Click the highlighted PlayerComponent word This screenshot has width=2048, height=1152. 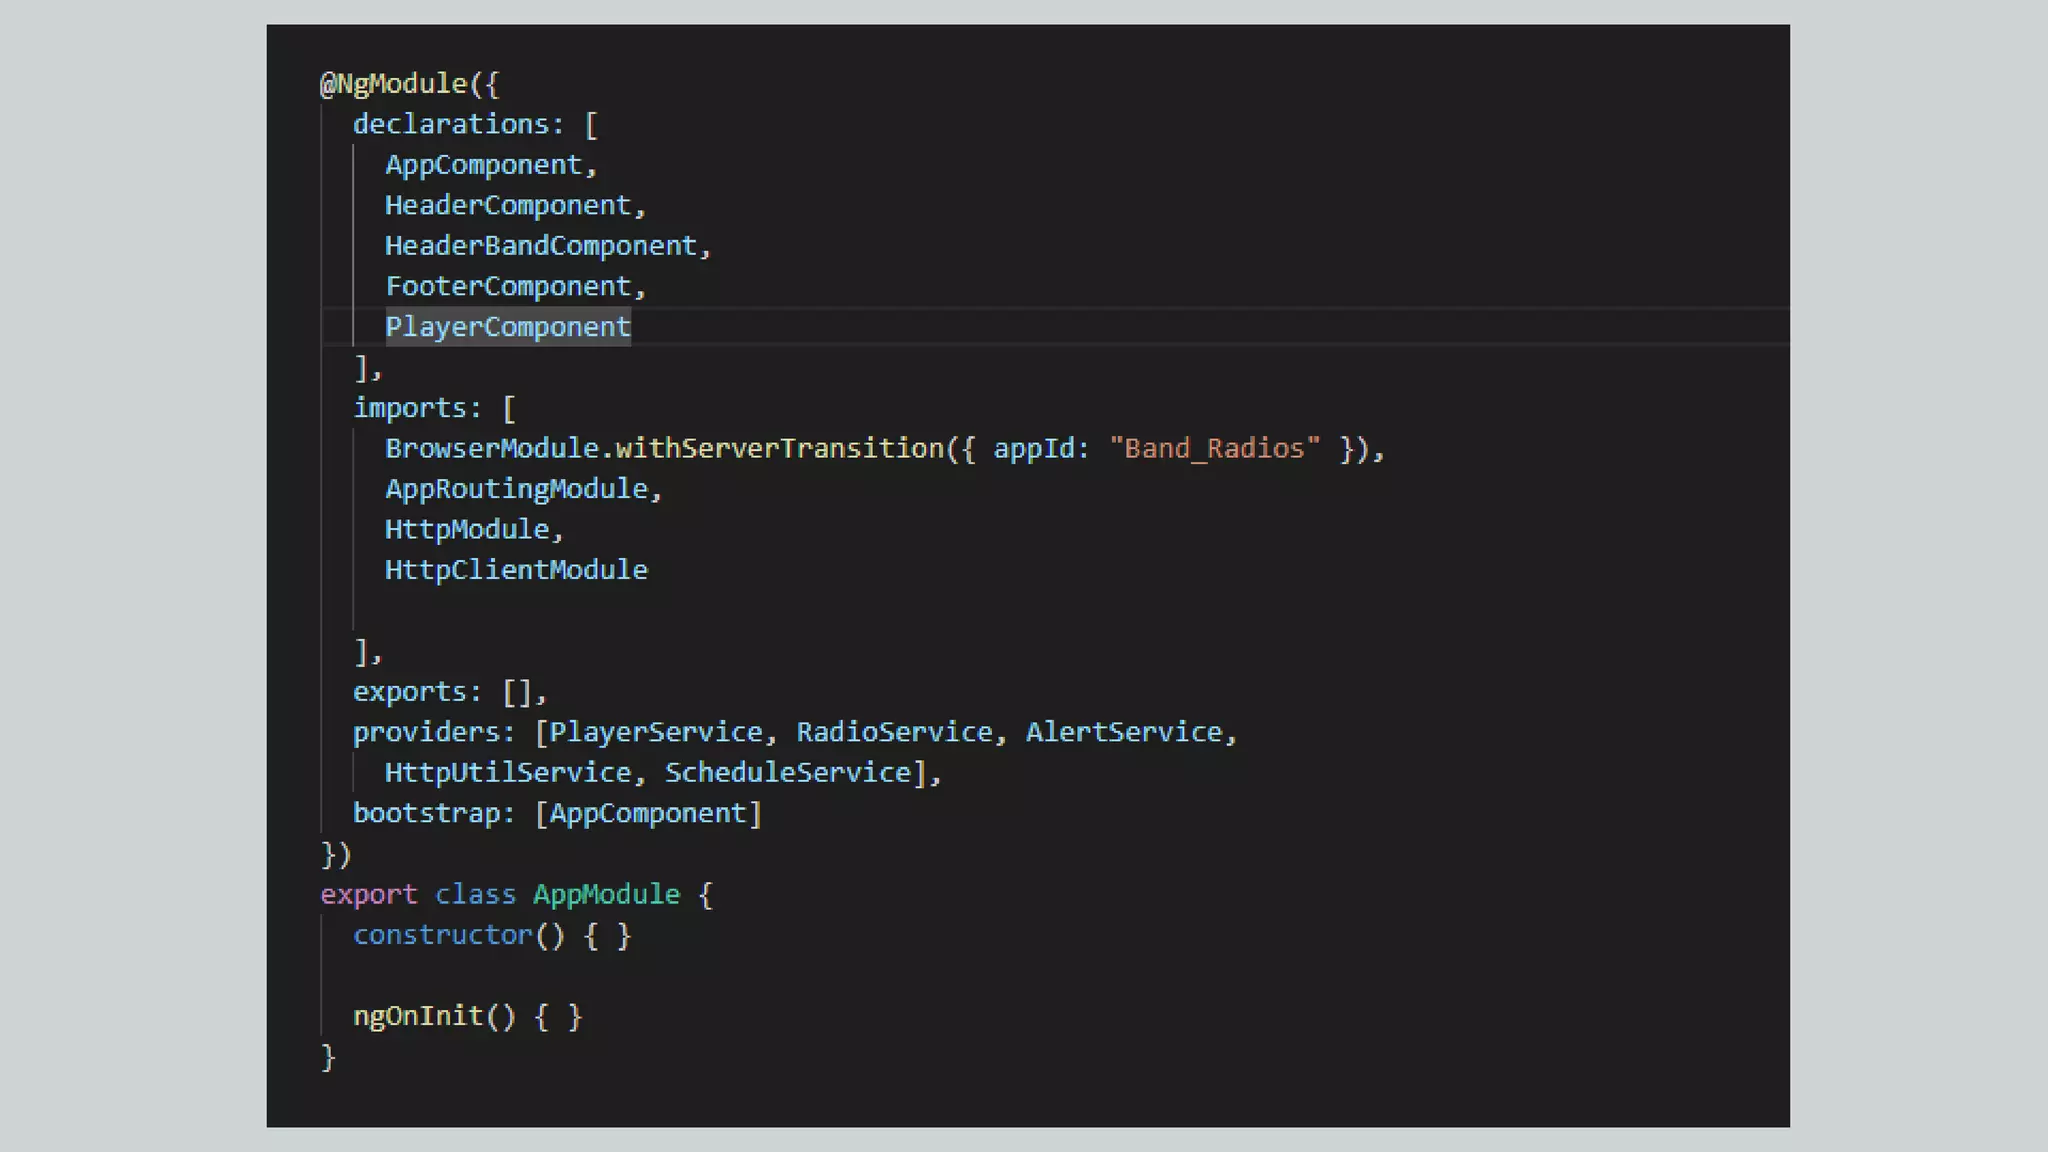[508, 327]
